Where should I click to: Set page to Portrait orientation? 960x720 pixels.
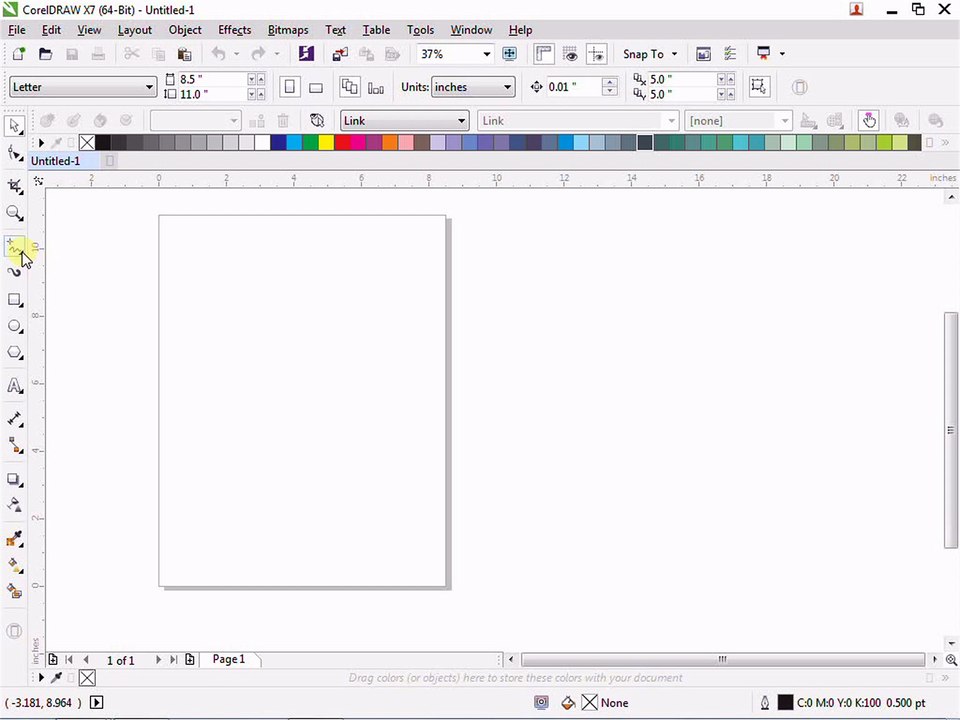pos(290,87)
